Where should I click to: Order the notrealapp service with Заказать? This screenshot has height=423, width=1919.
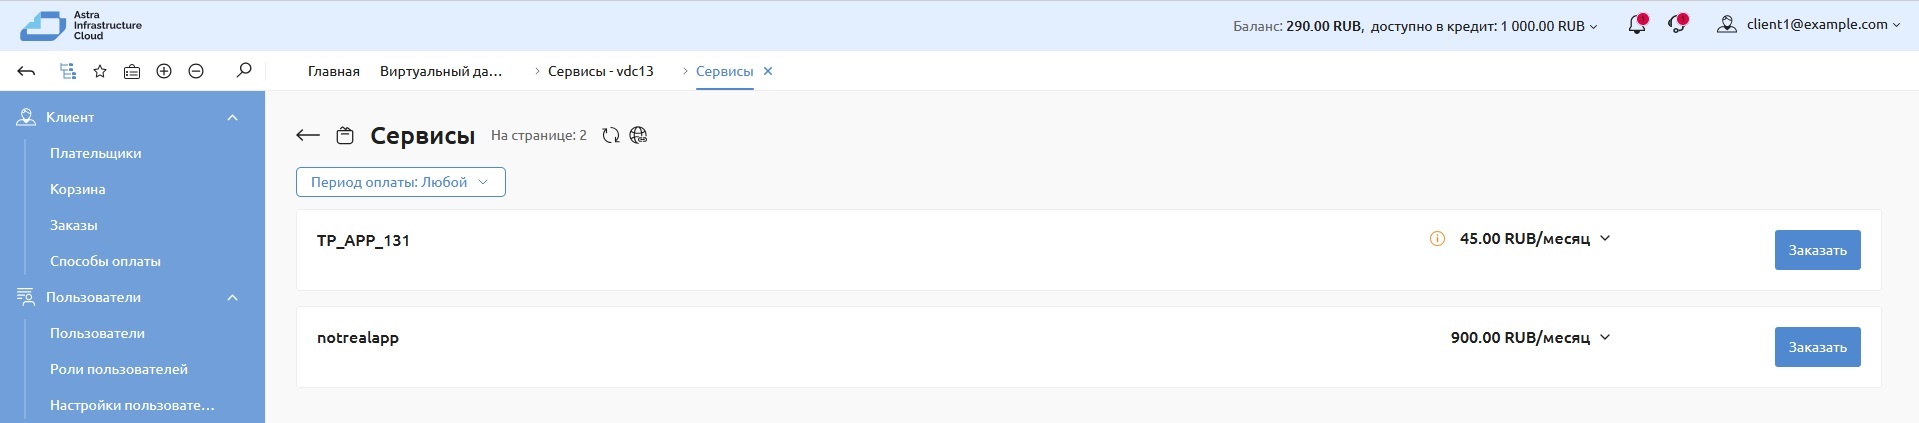coord(1817,347)
